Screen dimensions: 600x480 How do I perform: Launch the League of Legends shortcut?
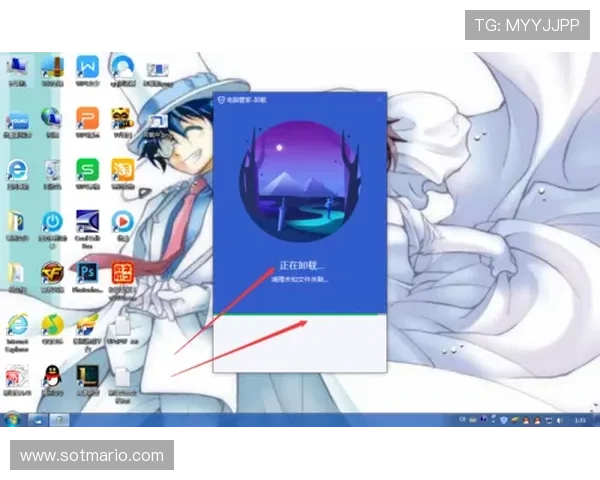[88, 375]
